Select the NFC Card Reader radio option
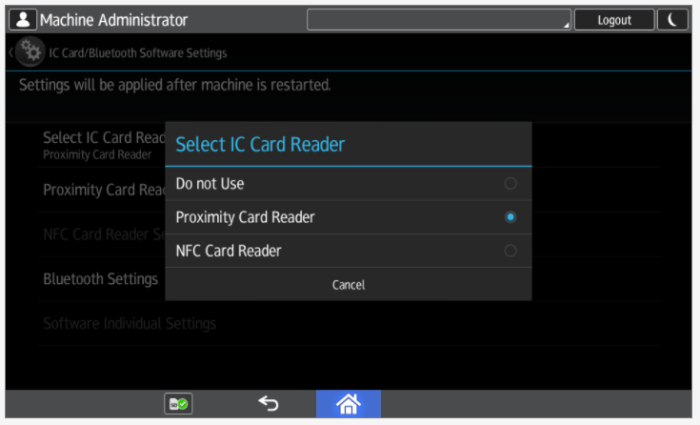This screenshot has width=700, height=425. point(510,251)
